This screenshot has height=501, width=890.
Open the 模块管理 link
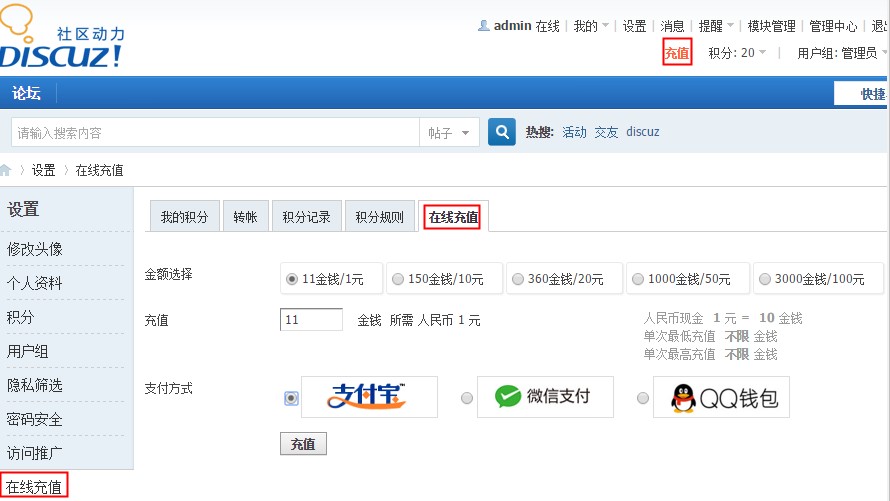coord(771,26)
